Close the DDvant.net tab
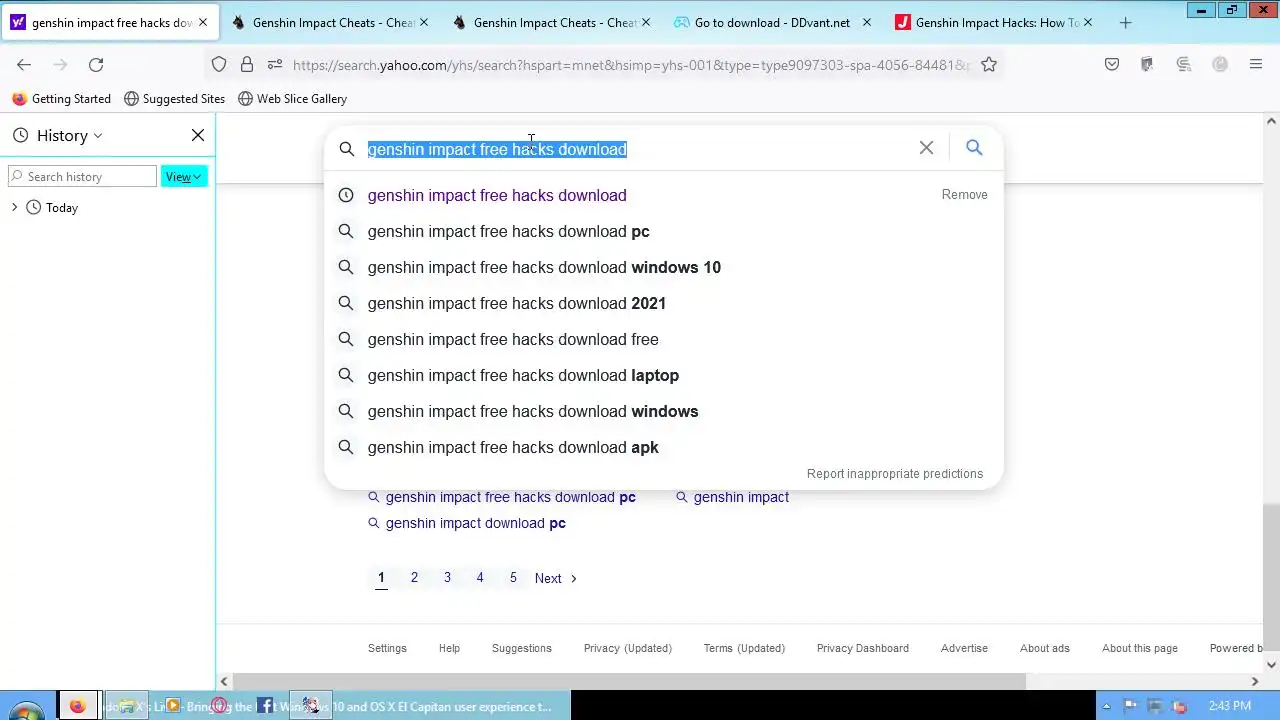This screenshot has height=720, width=1280. coord(866,22)
